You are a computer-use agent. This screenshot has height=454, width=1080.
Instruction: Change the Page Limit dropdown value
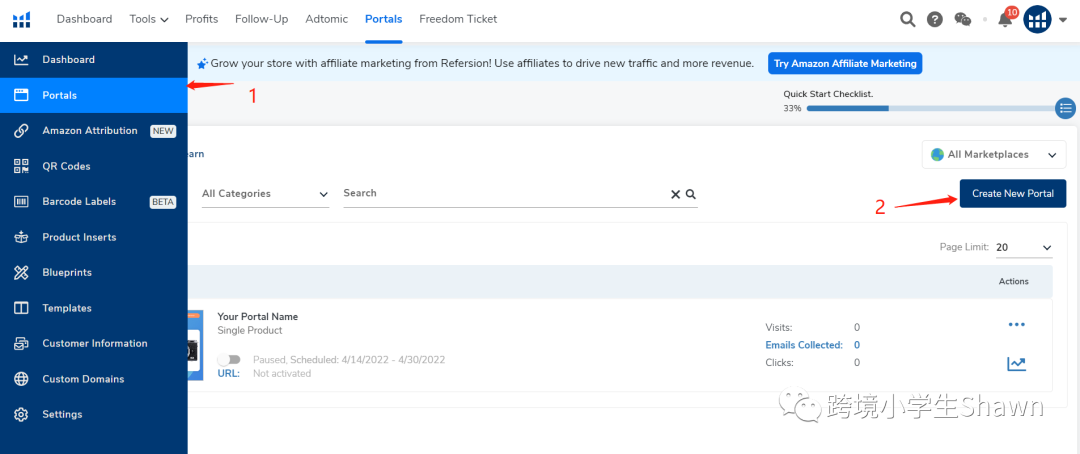1024,247
